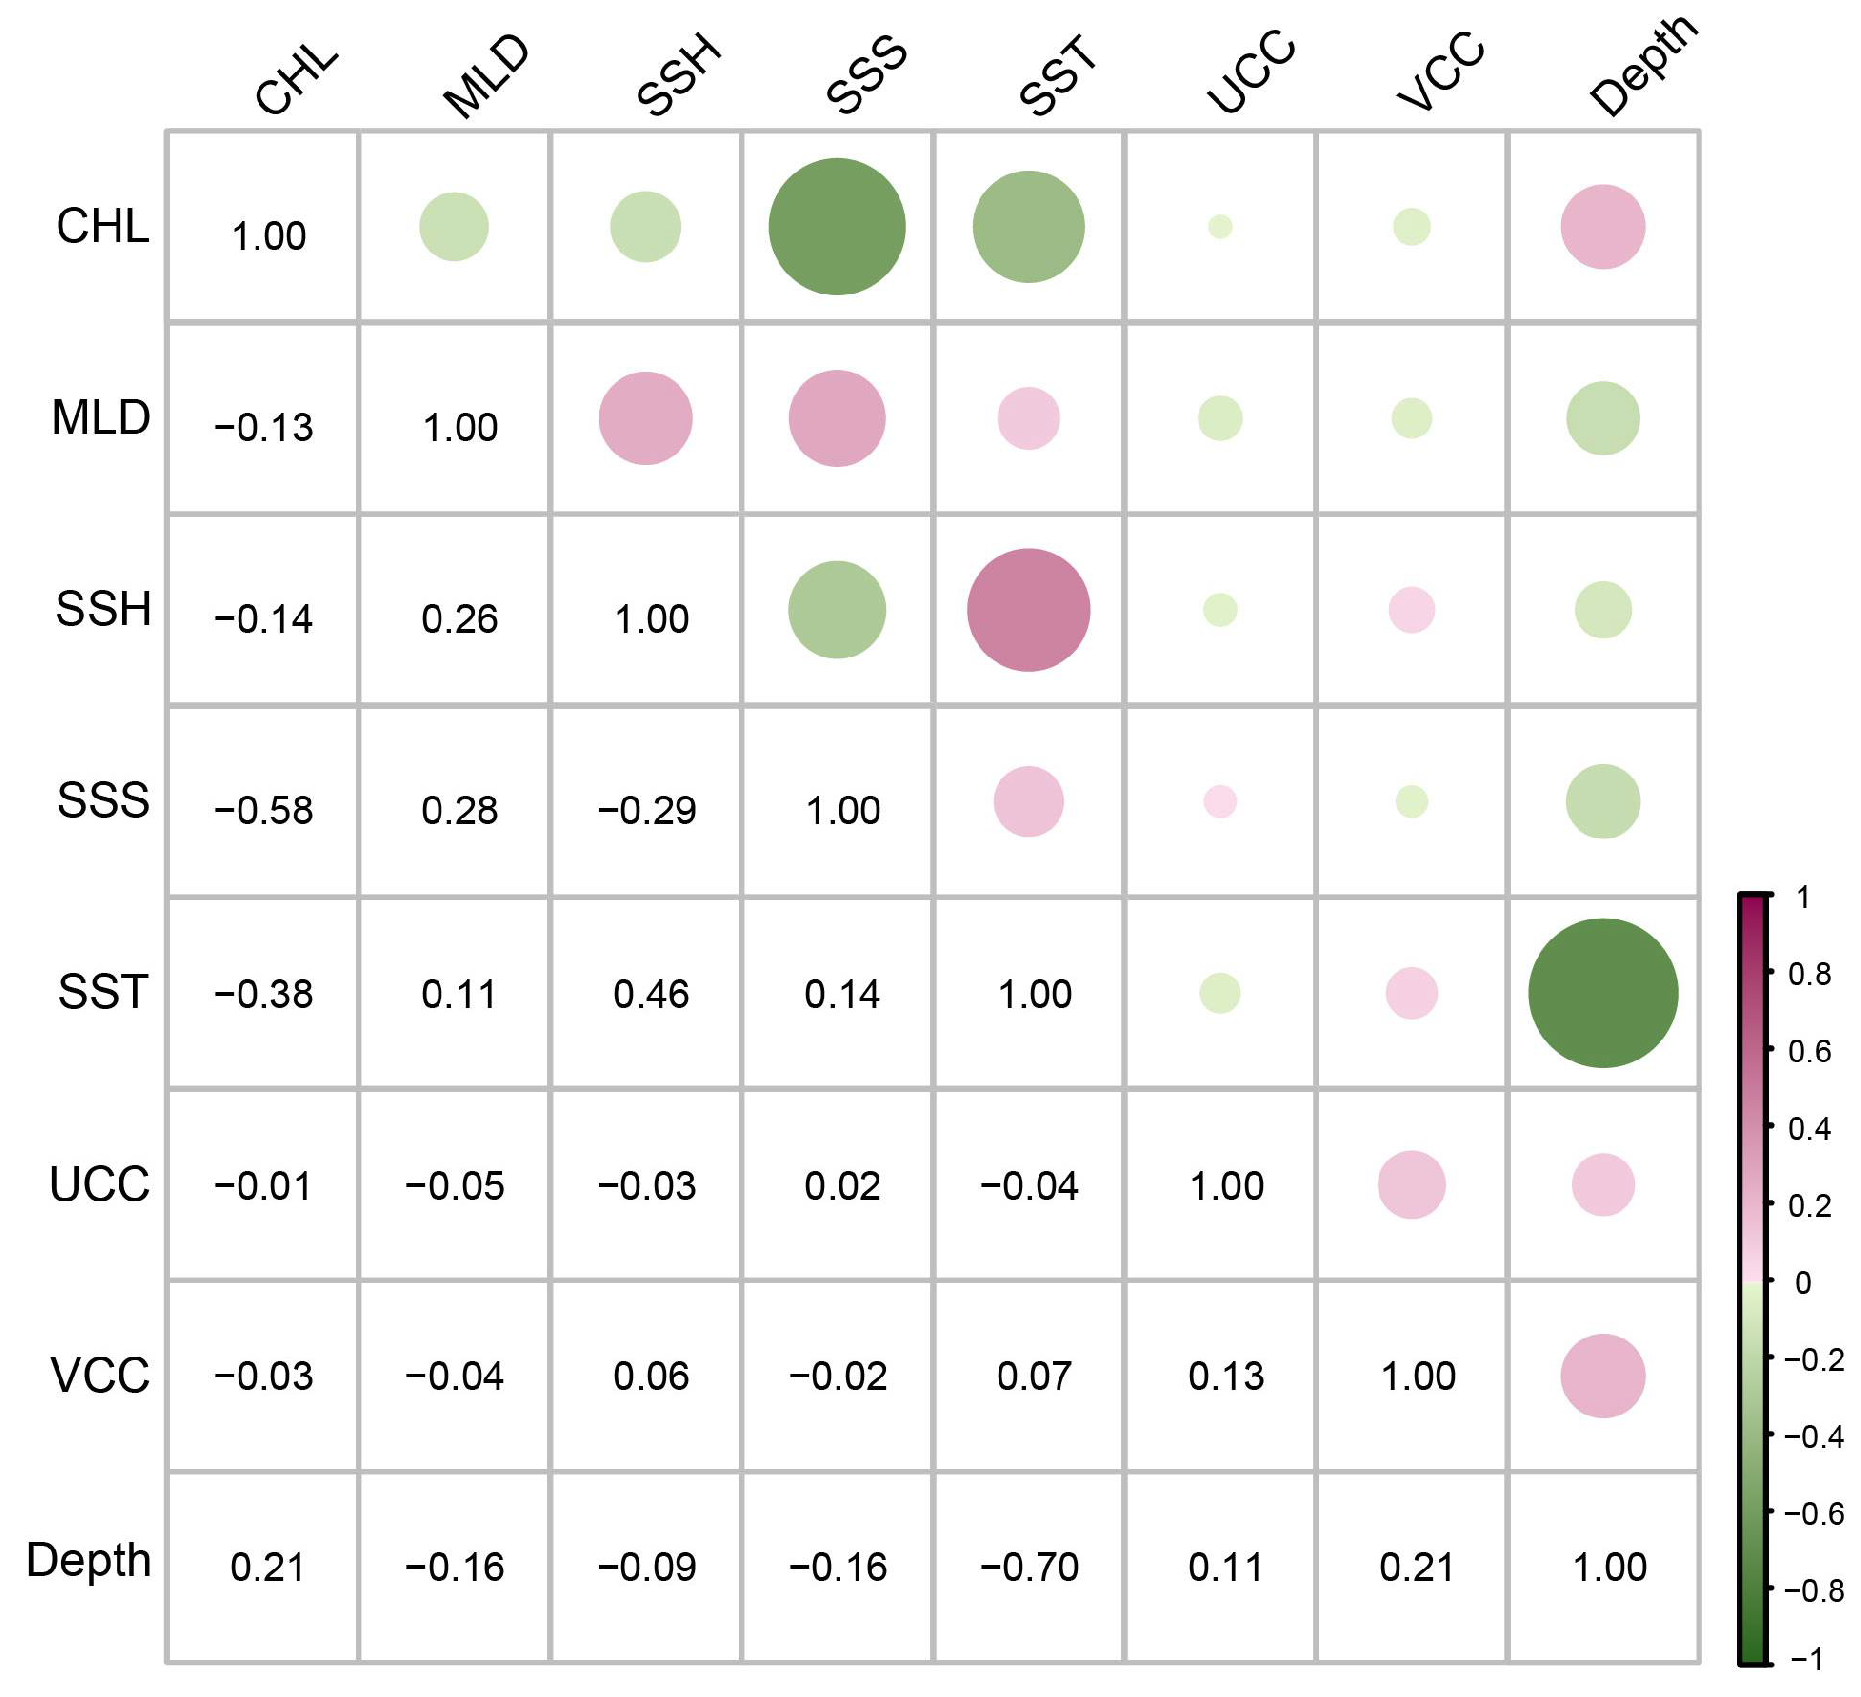This screenshot has height=1697, width=1861.
Task: Select the pink circle for VCC versus Depth
Action: tap(1602, 1376)
